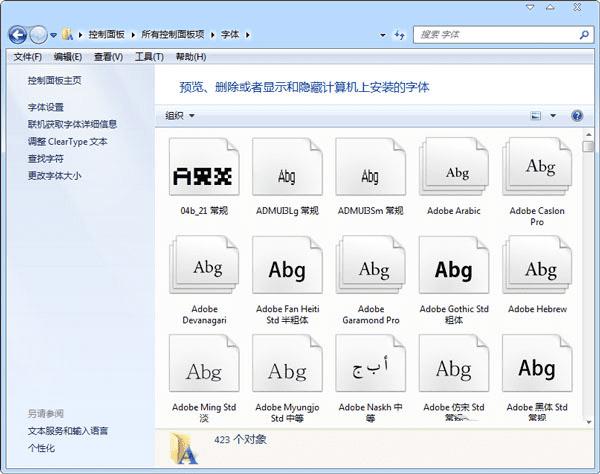Click the 另请参阅 label in sidebar
The height and width of the screenshot is (474, 600).
[46, 414]
